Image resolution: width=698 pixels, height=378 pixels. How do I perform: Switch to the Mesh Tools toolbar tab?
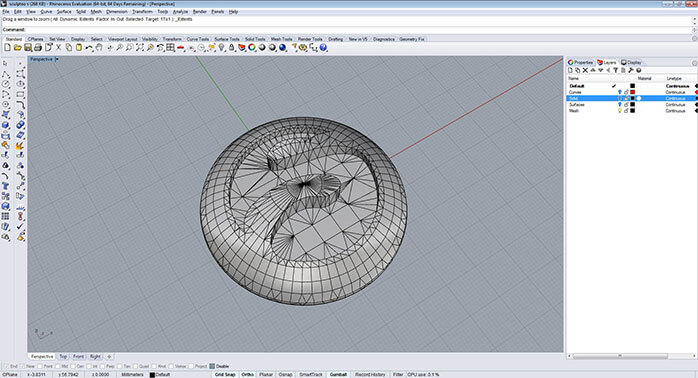click(282, 39)
